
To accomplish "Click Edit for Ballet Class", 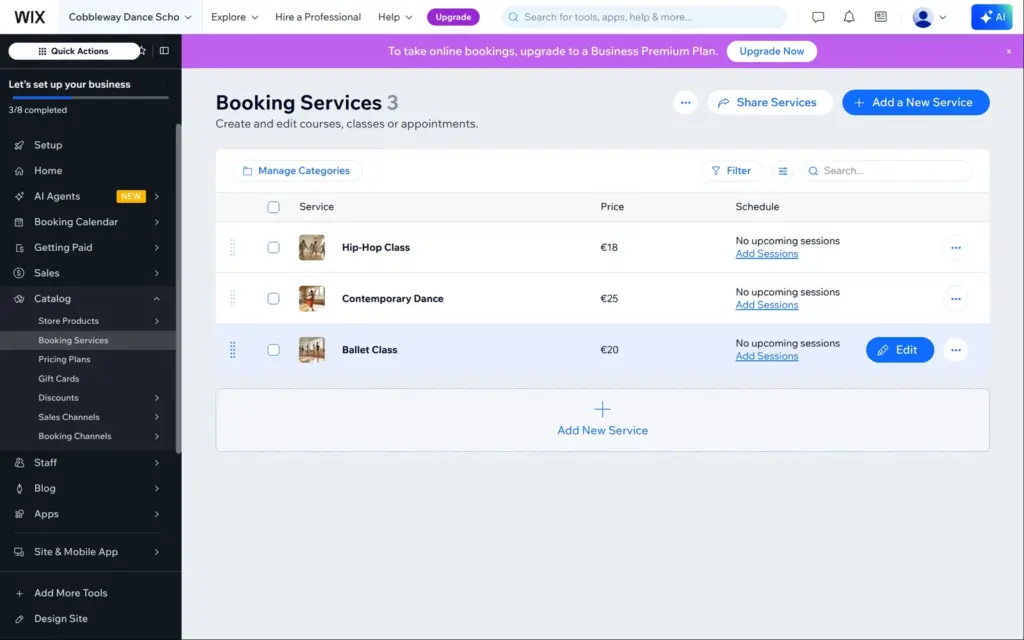I will click(x=900, y=350).
